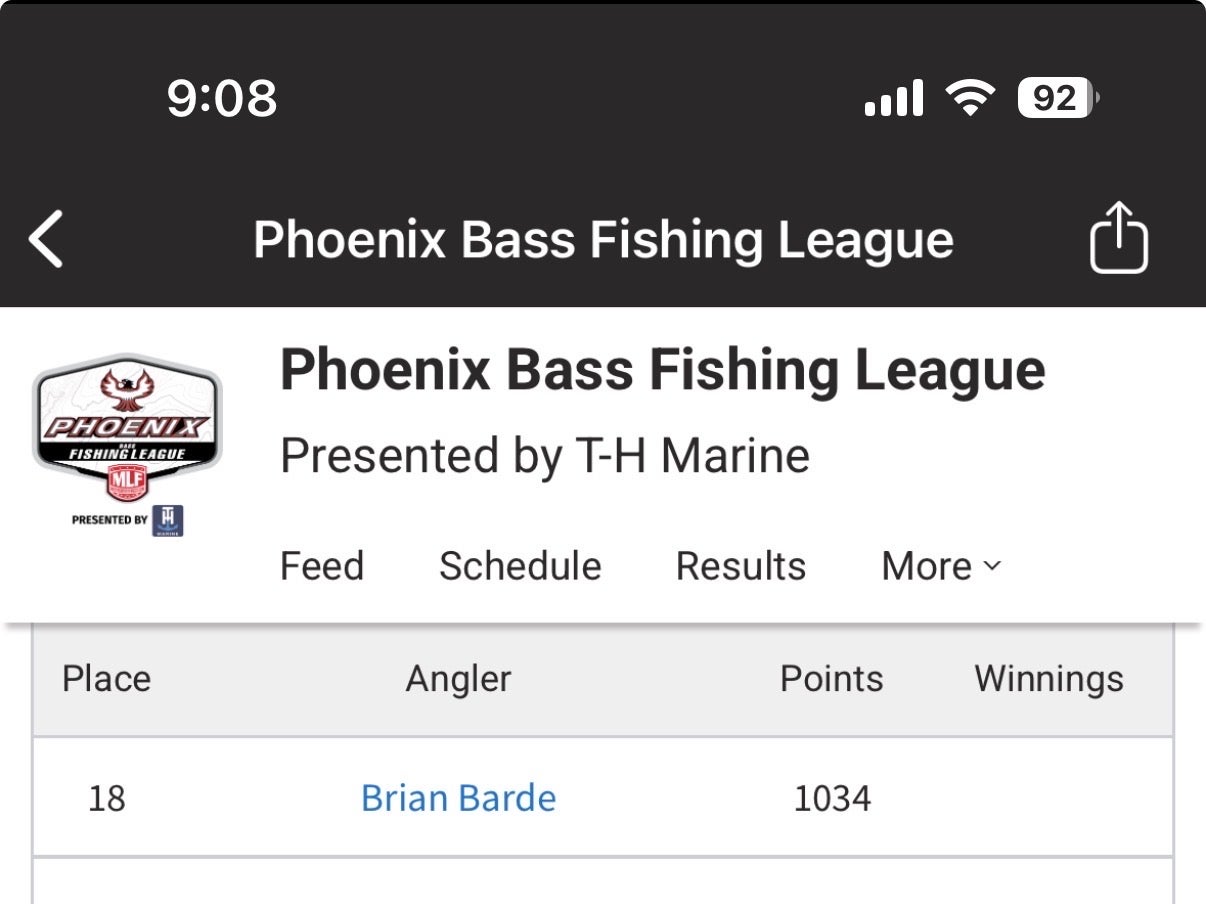Click the Angler column header
The height and width of the screenshot is (904, 1206).
click(x=458, y=679)
